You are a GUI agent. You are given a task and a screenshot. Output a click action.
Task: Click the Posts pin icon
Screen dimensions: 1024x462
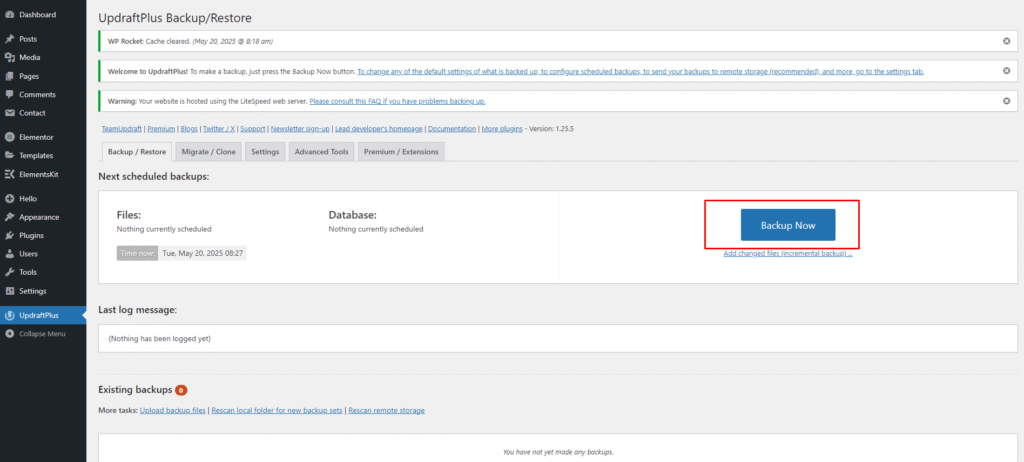pos(10,39)
